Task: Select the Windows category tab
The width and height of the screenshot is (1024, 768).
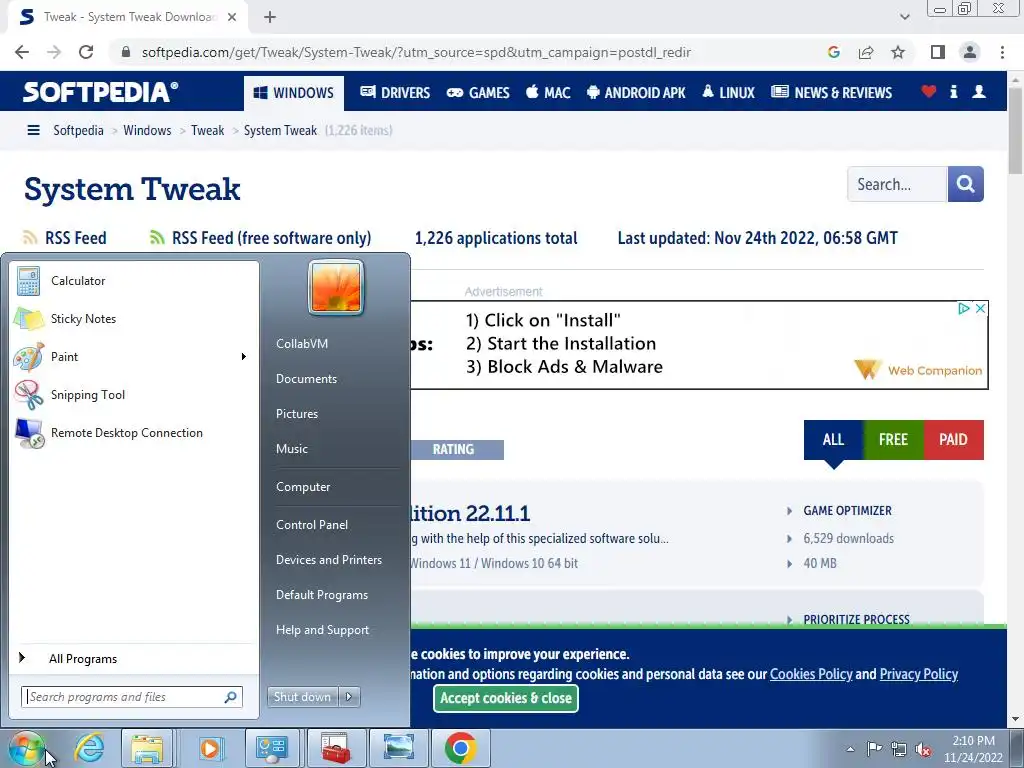Action: click(294, 93)
